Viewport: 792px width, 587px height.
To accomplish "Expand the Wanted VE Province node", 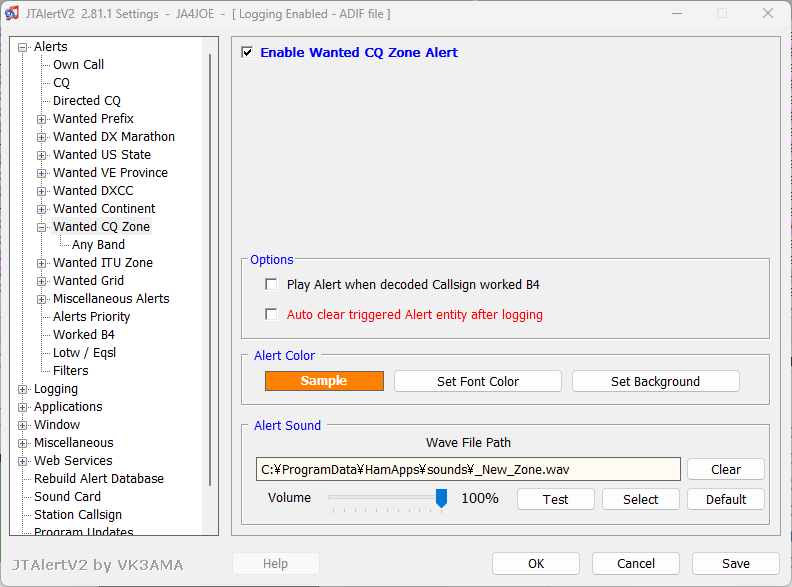I will tap(41, 173).
